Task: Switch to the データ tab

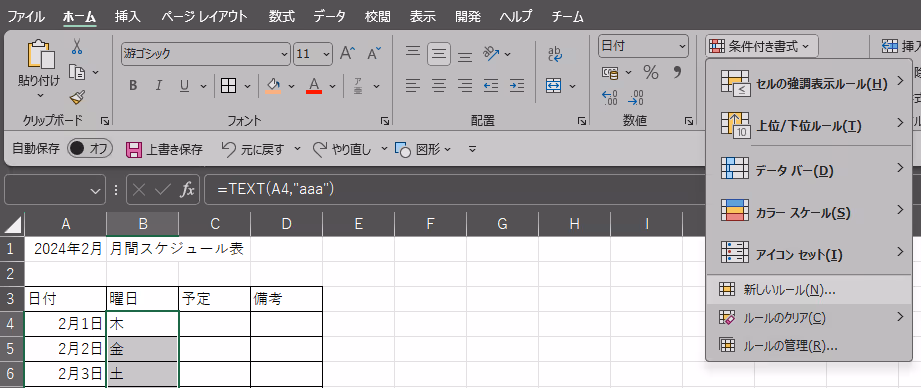Action: [330, 16]
